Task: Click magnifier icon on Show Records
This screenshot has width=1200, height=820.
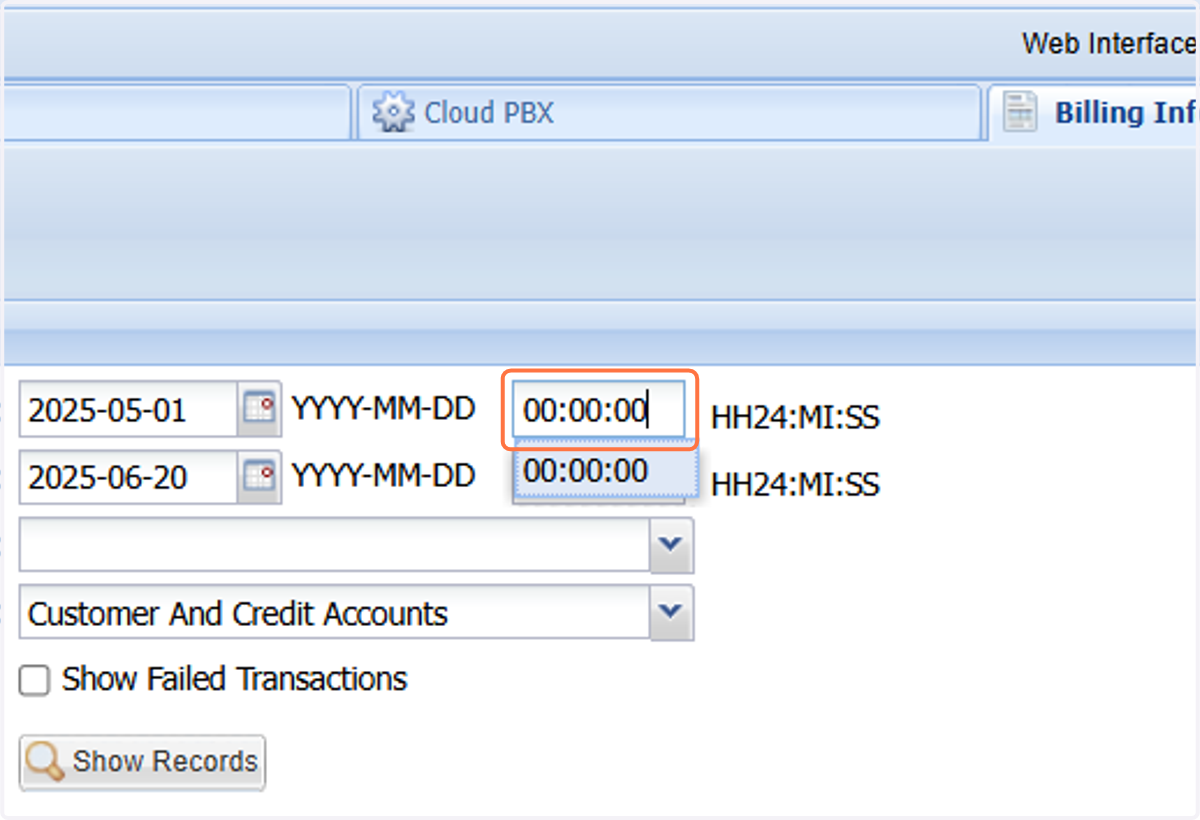Action: tap(45, 762)
